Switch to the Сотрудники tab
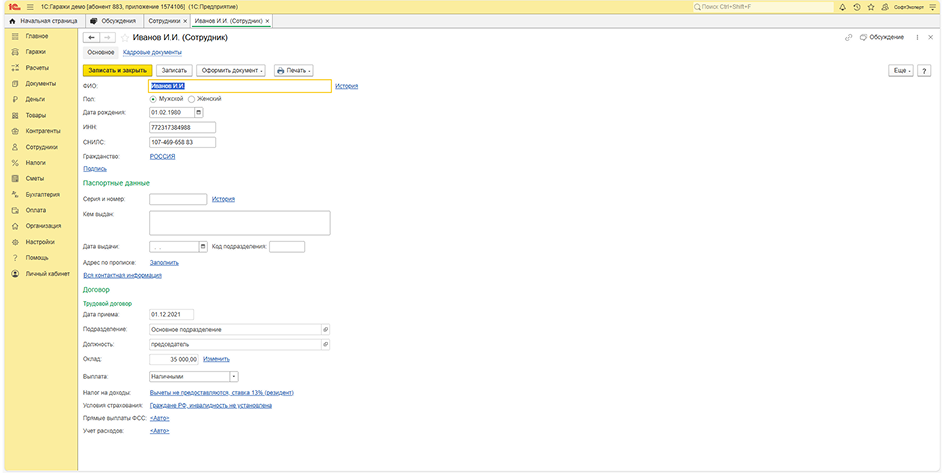Viewport: 944px width, 473px height. click(x=164, y=20)
